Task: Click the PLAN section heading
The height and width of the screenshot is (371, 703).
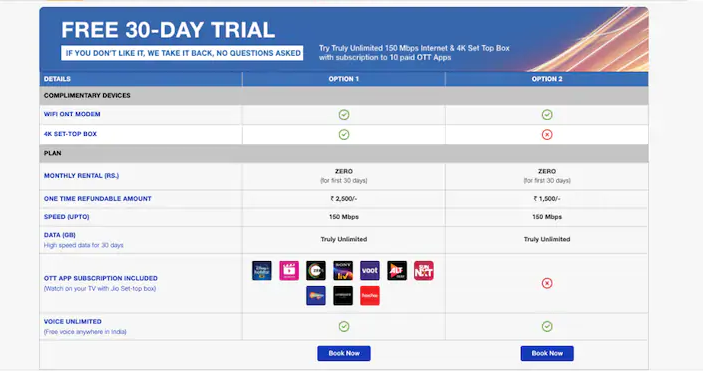Action: 52,153
